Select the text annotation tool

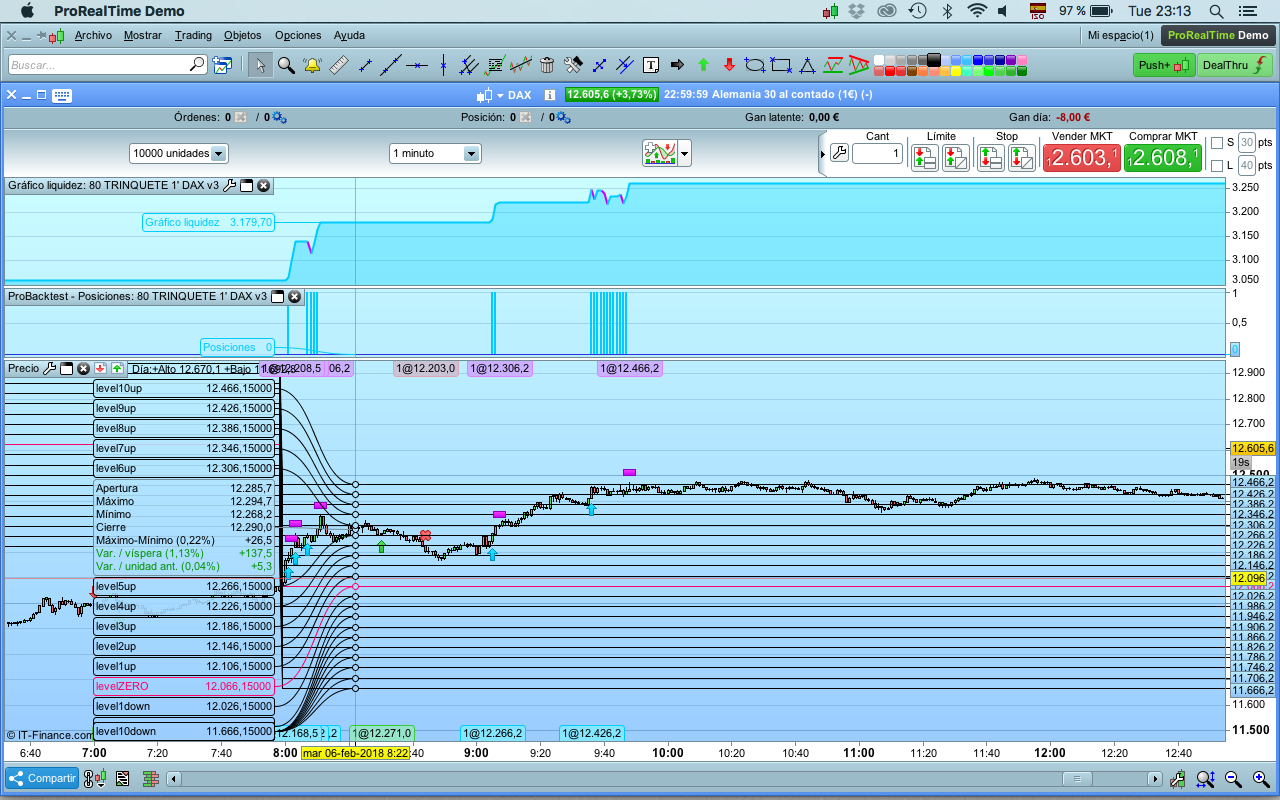(x=651, y=65)
